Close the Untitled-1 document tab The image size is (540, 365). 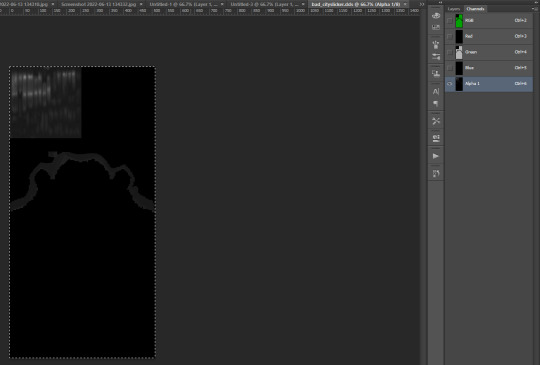click(x=222, y=4)
